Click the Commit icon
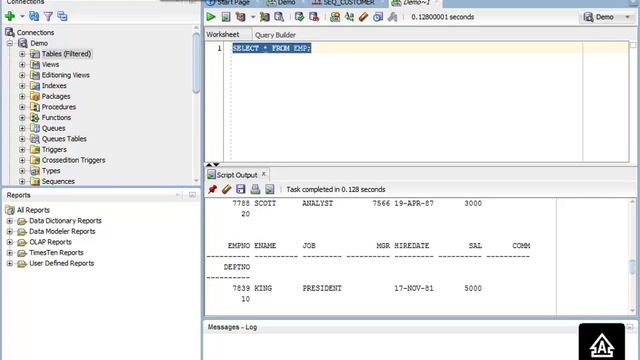640x360 pixels. [x=300, y=17]
